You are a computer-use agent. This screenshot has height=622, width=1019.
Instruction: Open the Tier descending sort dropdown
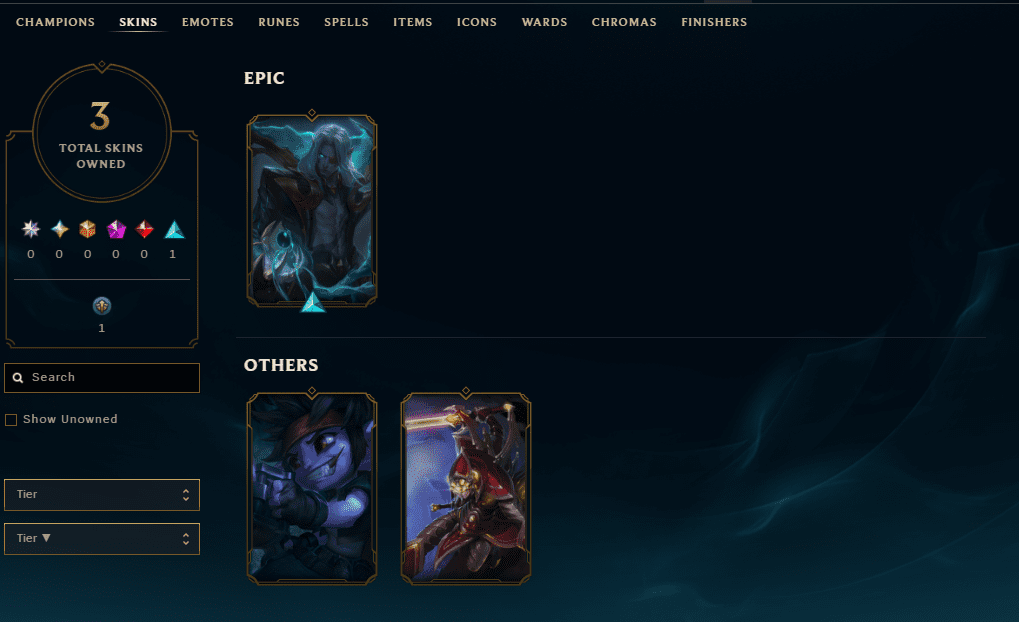(102, 539)
